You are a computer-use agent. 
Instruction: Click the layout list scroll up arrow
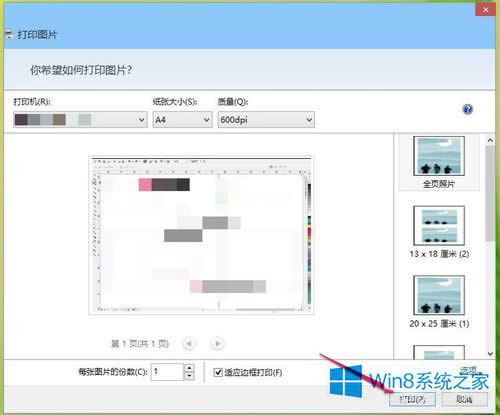[x=490, y=140]
